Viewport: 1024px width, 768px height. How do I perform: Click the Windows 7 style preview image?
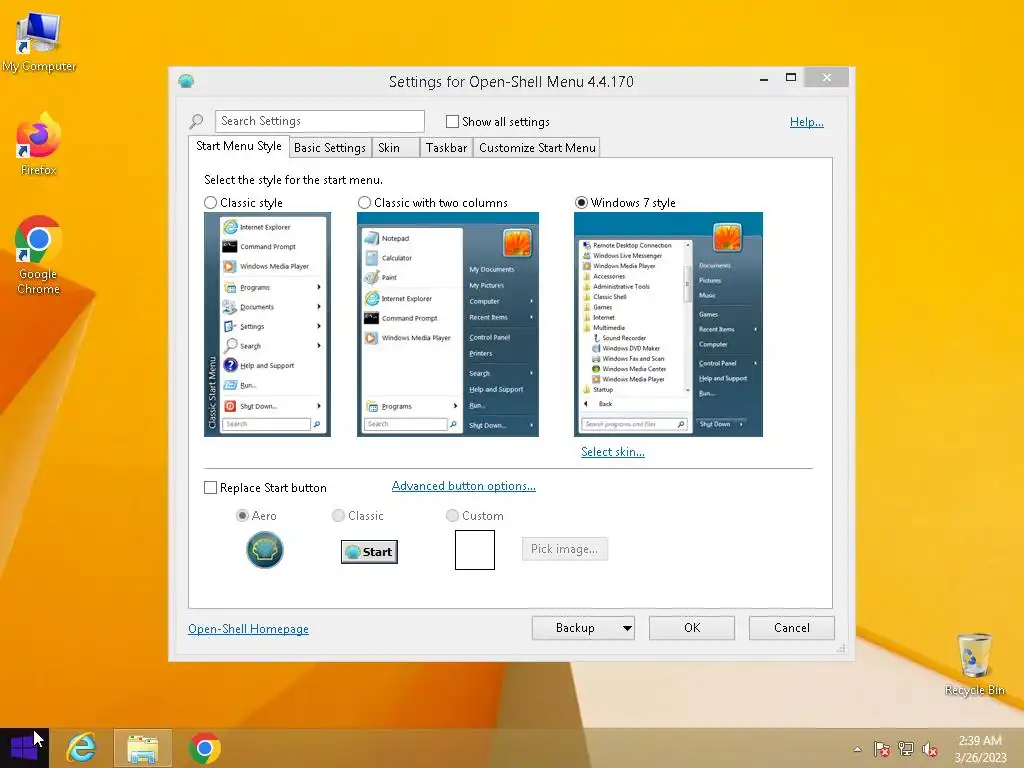coord(668,325)
